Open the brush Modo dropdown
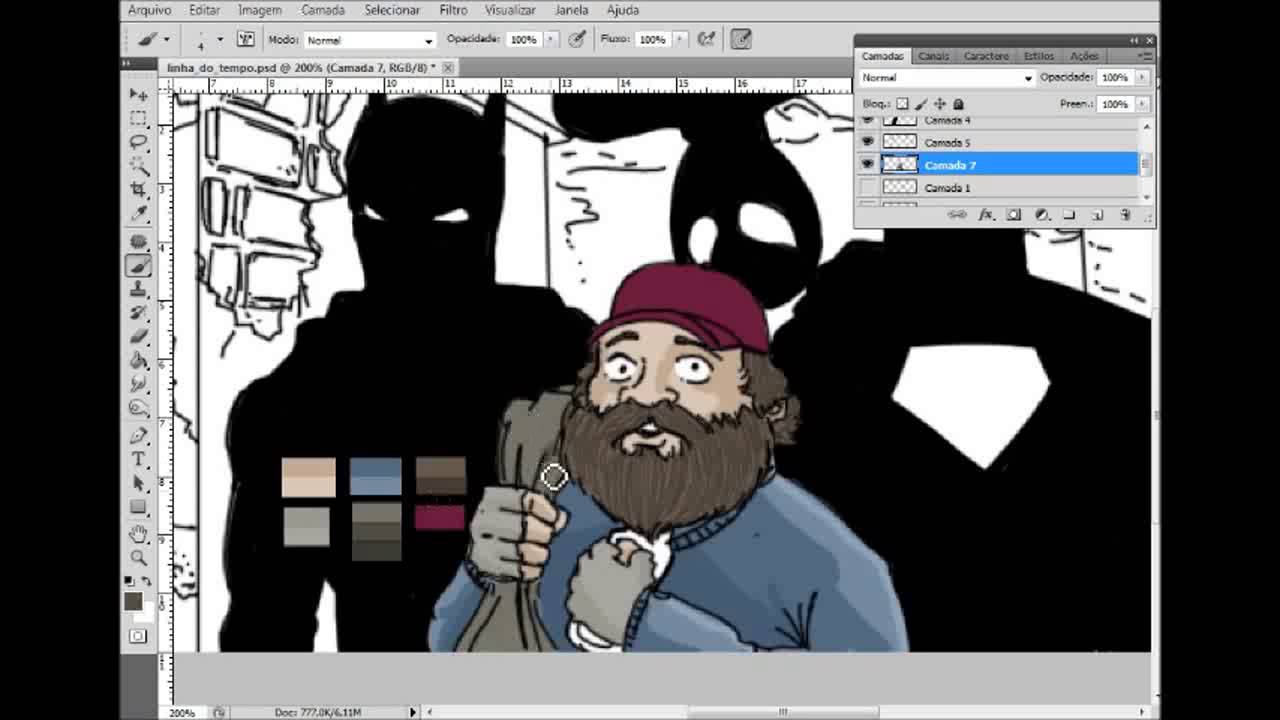Screen dimensions: 1280x720 coord(369,40)
